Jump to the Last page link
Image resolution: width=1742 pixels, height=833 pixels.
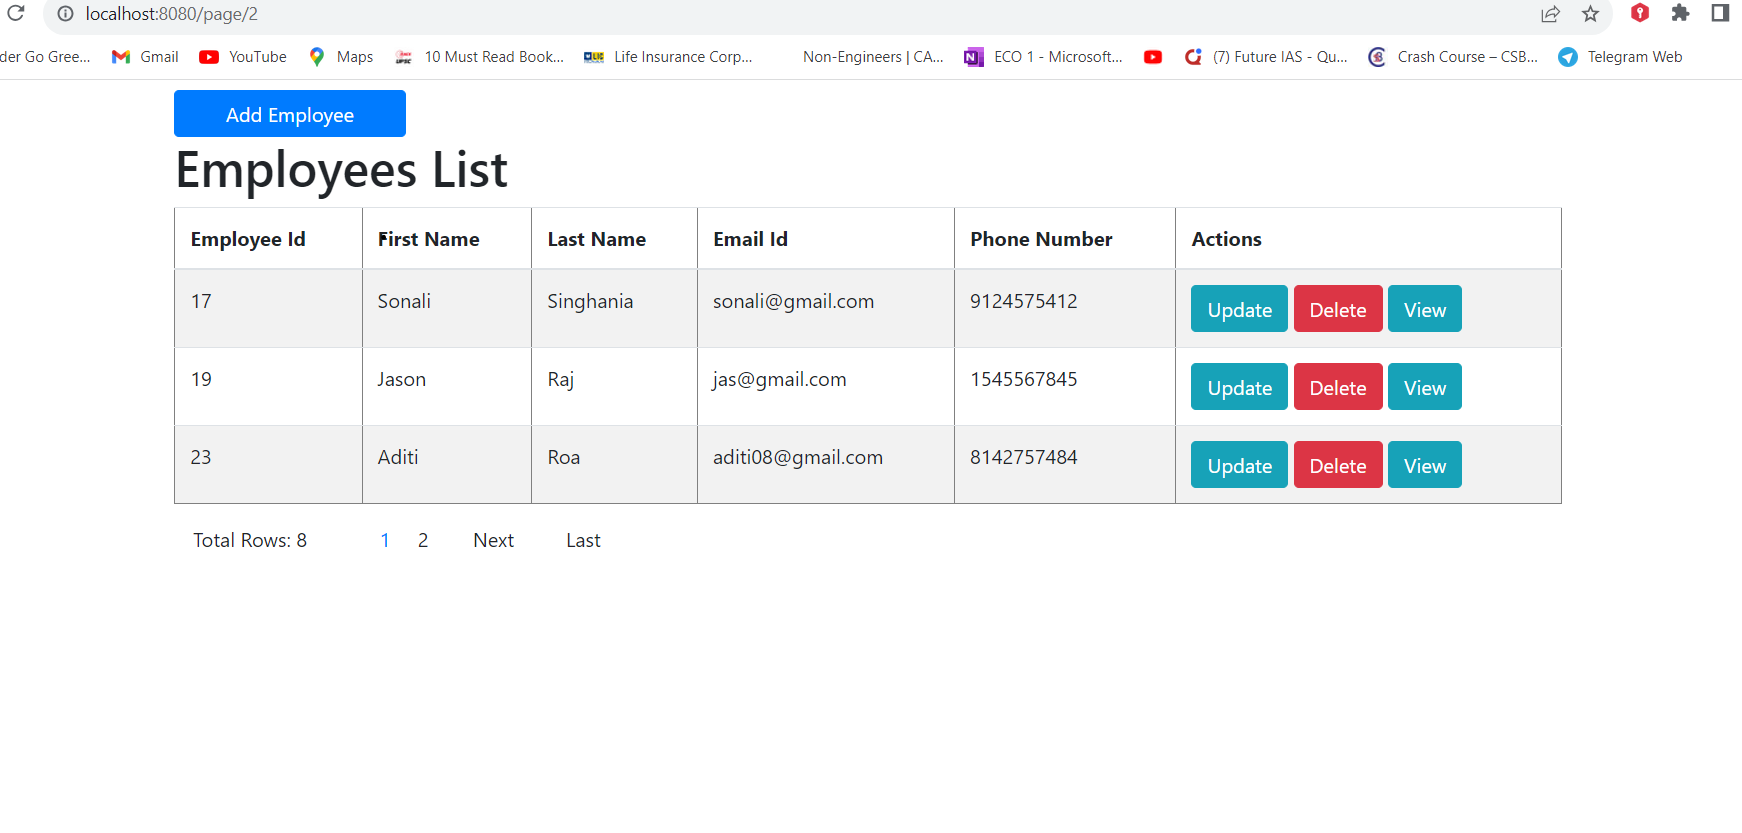click(583, 540)
